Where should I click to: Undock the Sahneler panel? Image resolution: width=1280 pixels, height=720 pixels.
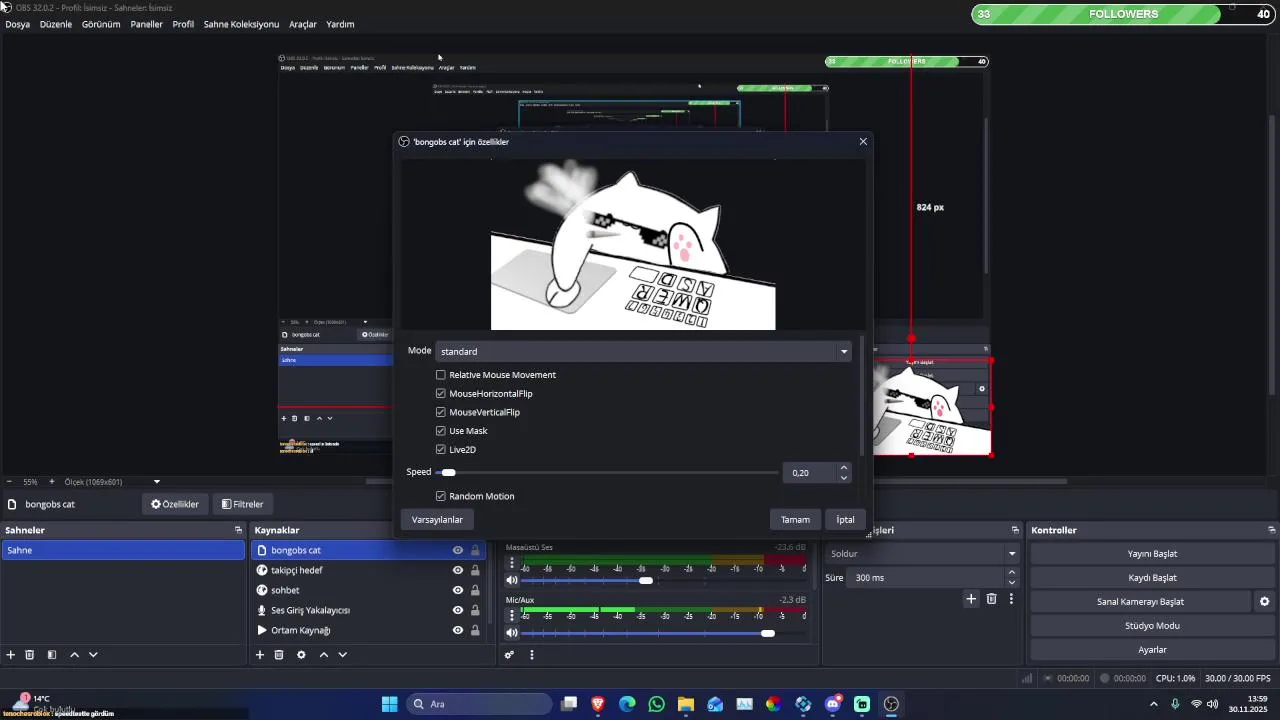click(x=238, y=530)
